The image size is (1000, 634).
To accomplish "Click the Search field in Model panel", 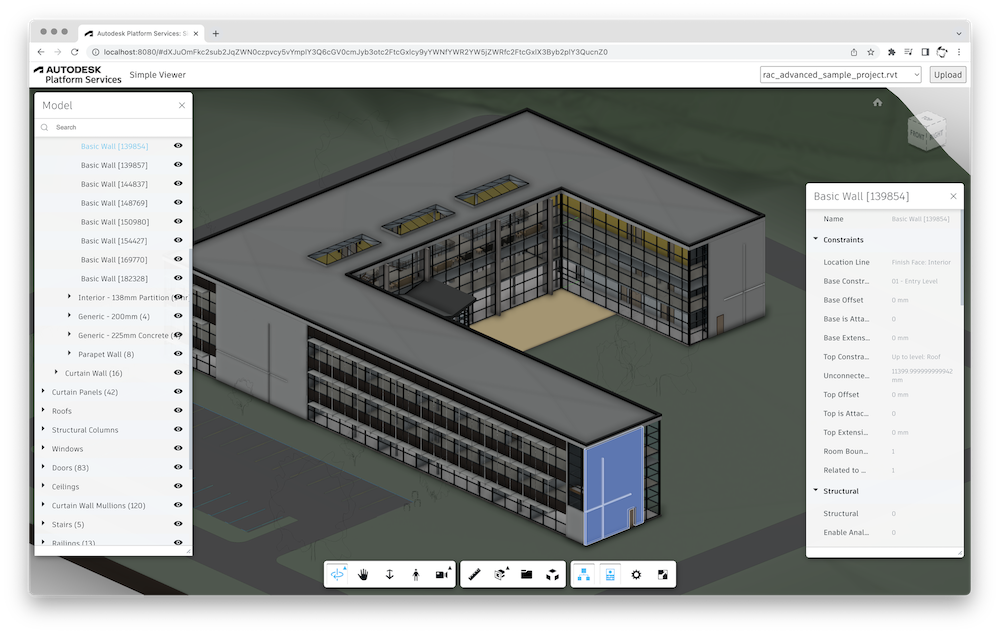I will tap(114, 128).
